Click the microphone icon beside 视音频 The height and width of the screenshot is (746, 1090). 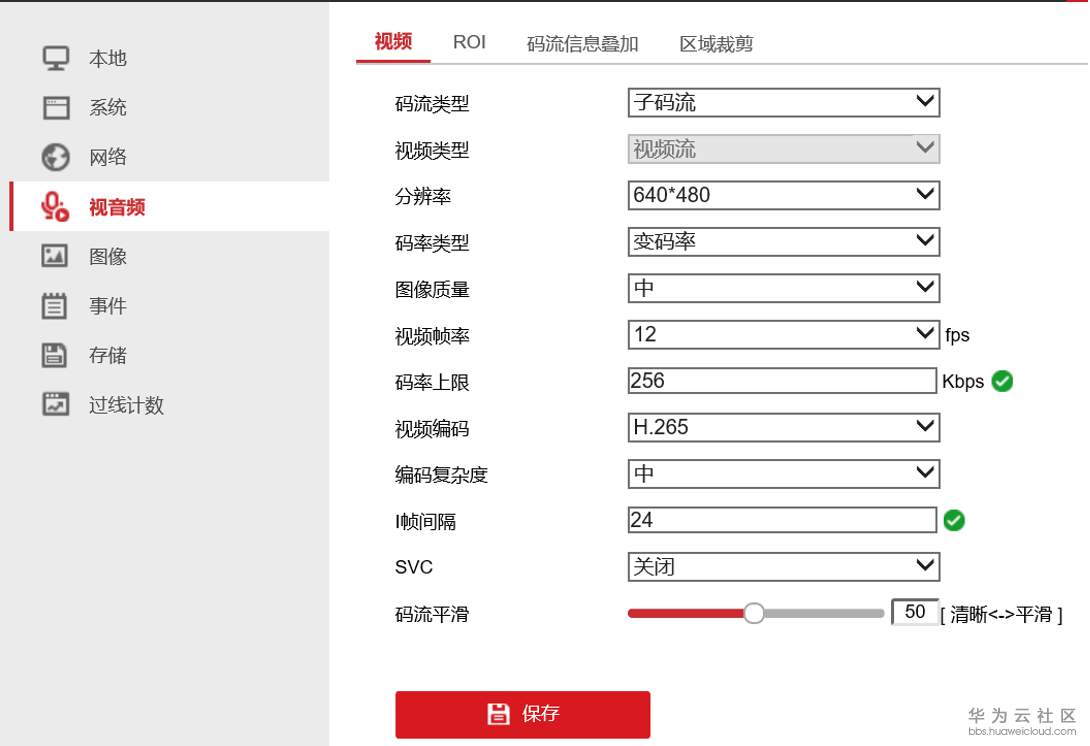pos(55,206)
